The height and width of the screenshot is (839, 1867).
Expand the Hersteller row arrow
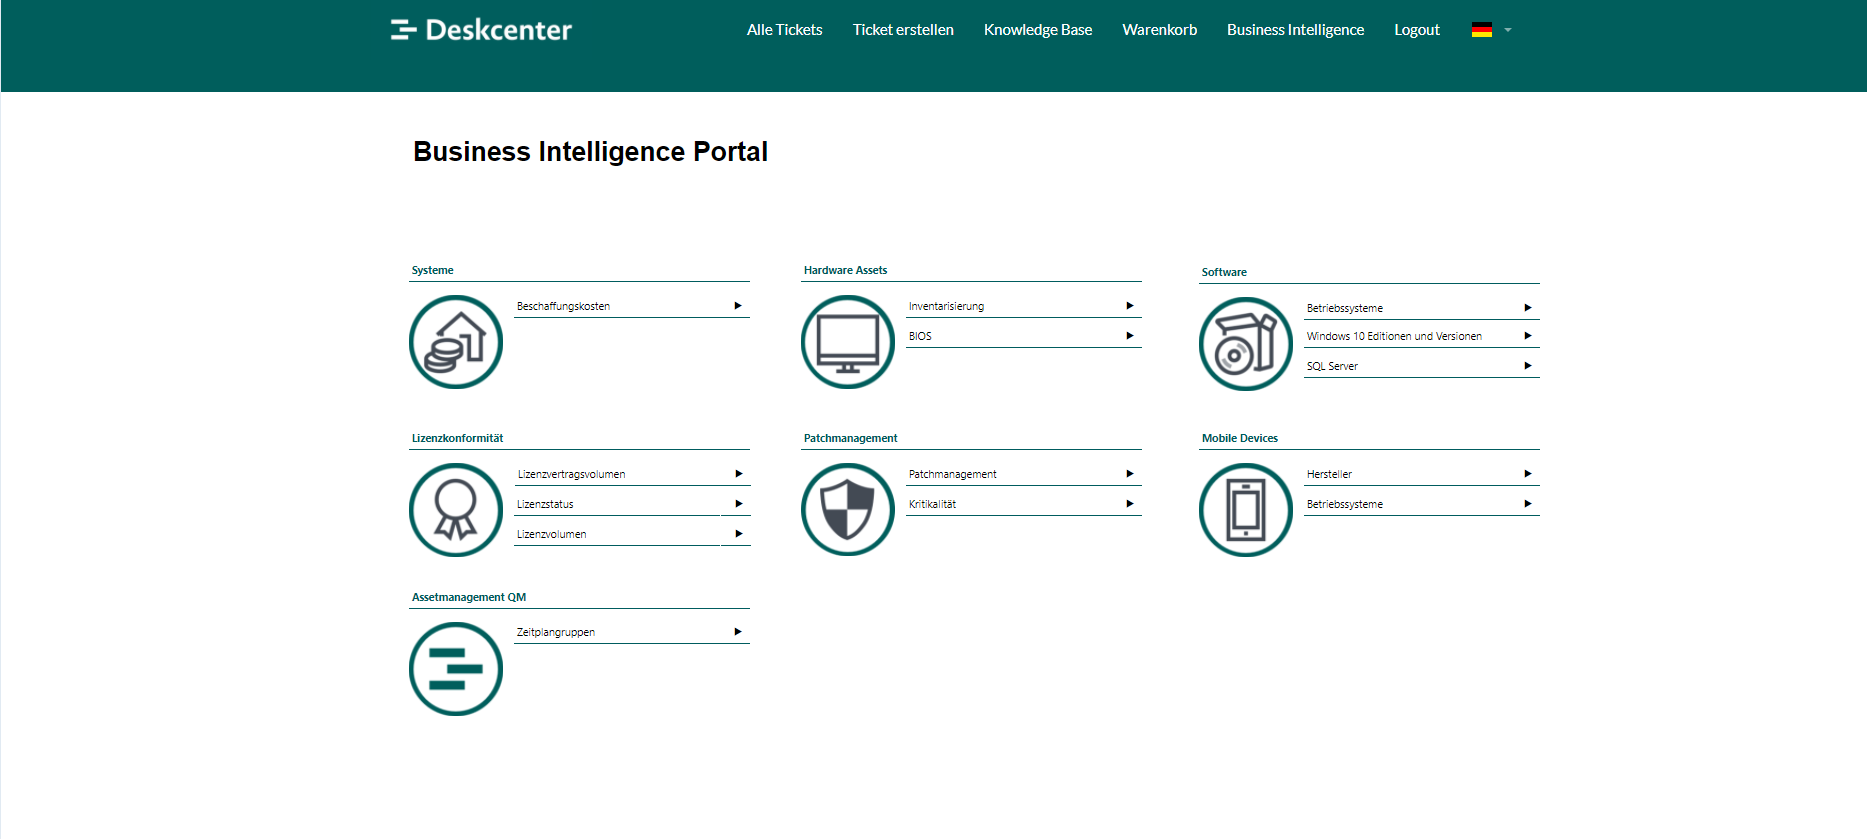pos(1528,474)
